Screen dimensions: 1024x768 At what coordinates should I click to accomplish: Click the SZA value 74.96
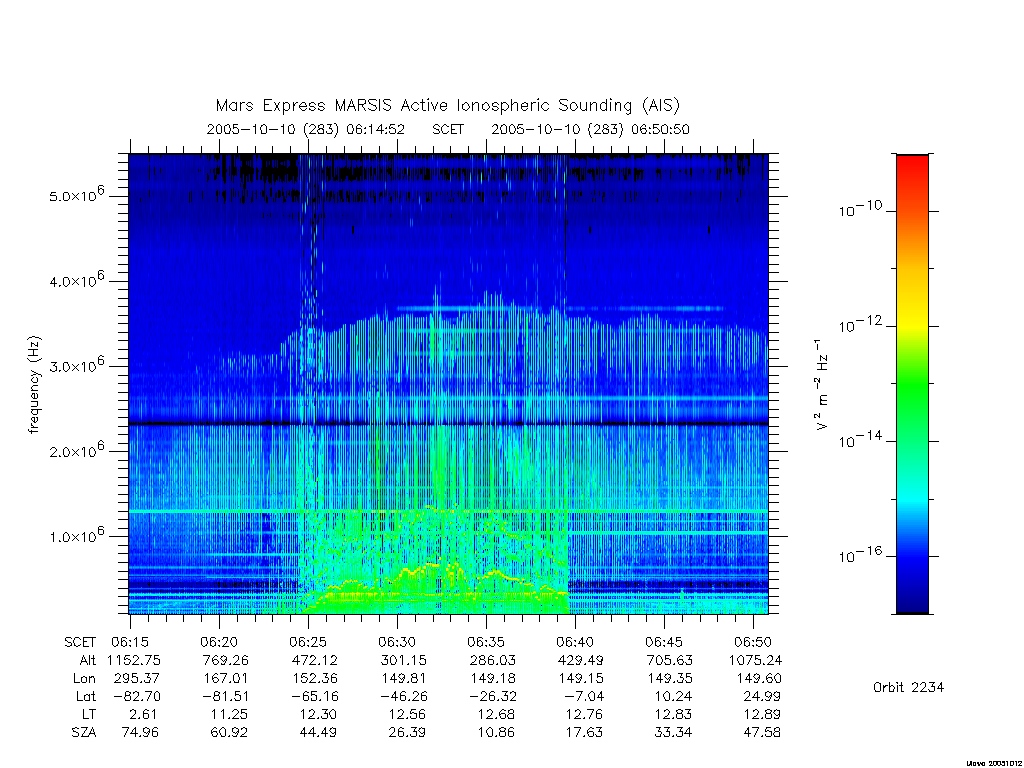coord(140,733)
